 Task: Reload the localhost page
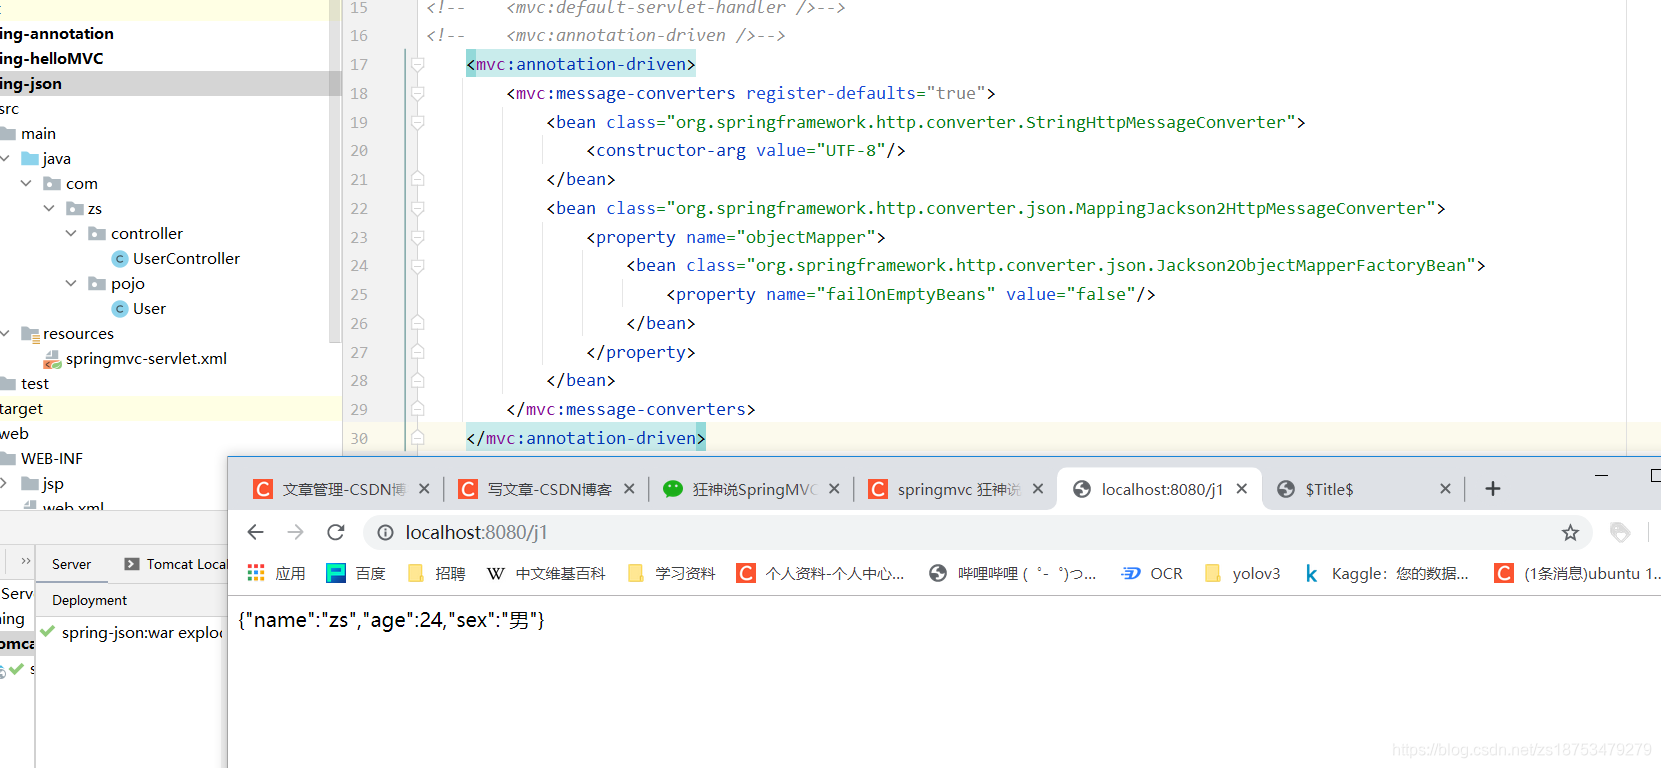336,532
